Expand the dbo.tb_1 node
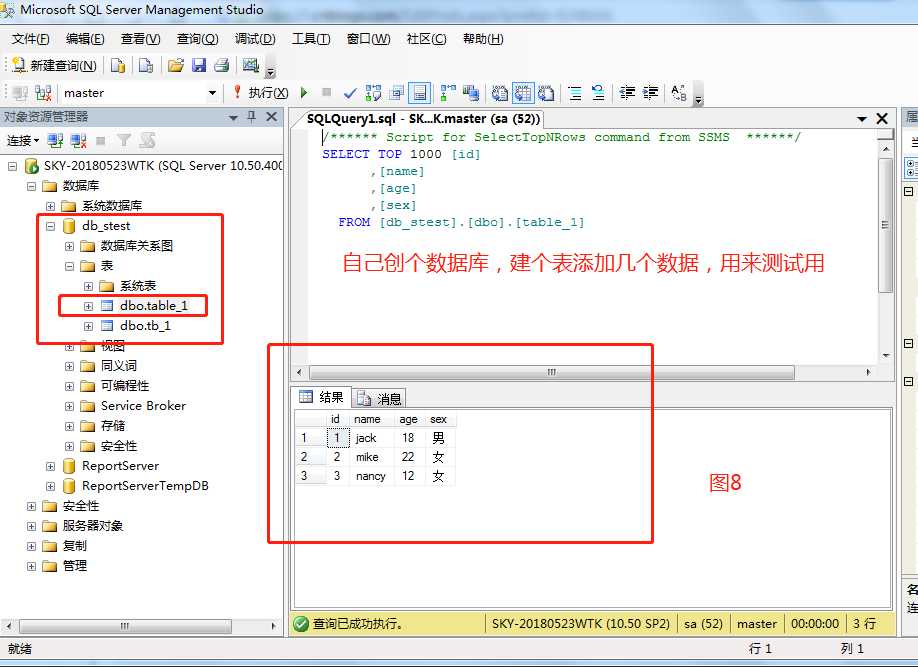 pos(88,326)
